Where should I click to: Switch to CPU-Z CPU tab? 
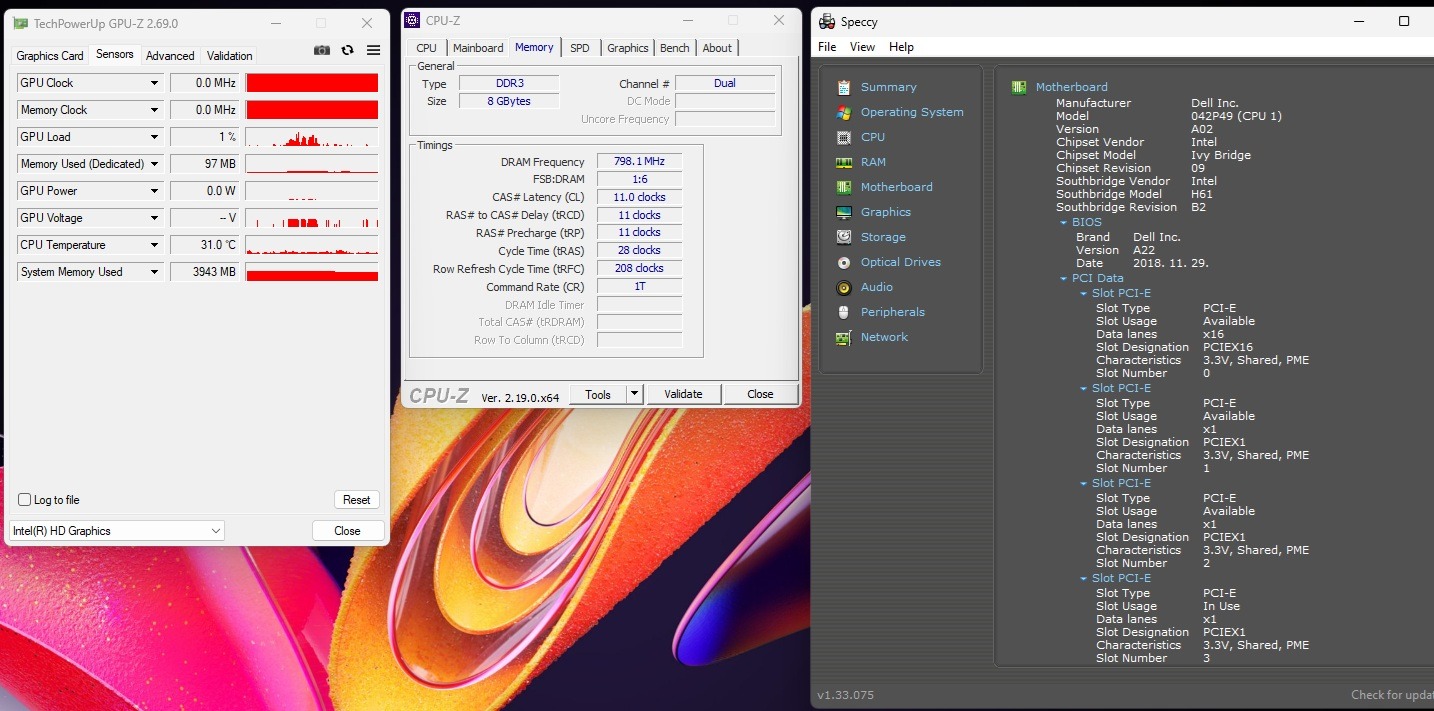coord(427,48)
